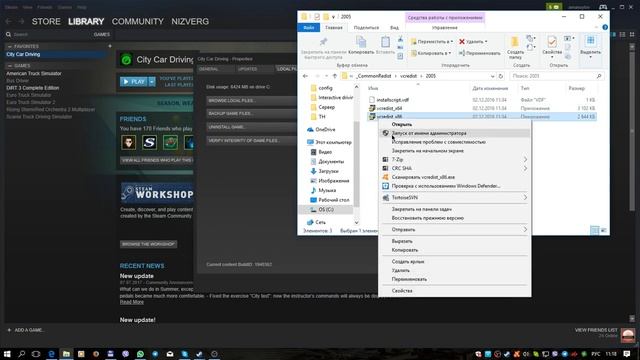This screenshot has width=640, height=360.
Task: Collapse the FAVORITES category in Steam
Action: [x=10, y=47]
